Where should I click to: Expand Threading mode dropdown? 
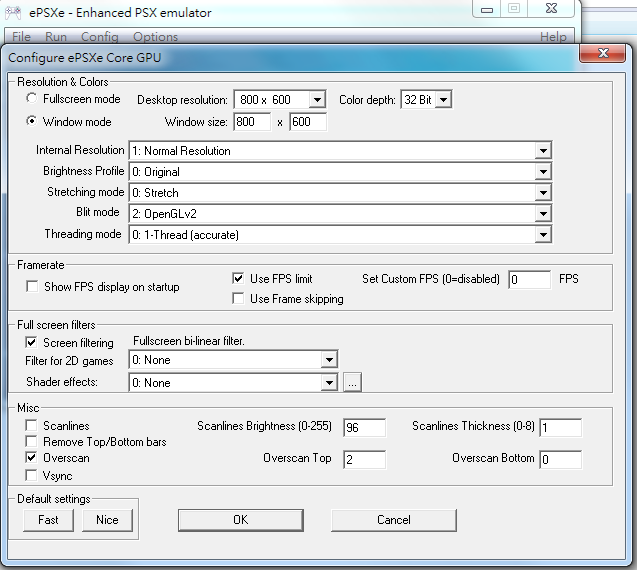543,234
